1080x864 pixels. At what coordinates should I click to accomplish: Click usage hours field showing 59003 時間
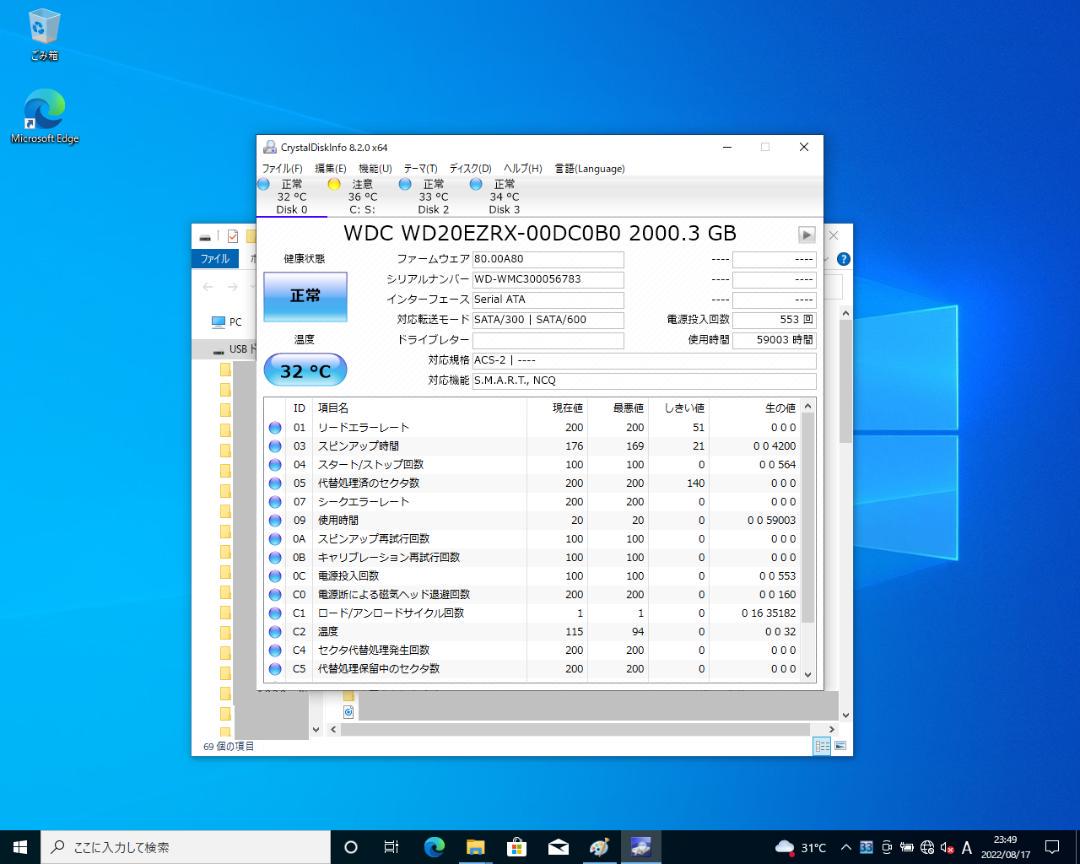(x=774, y=340)
